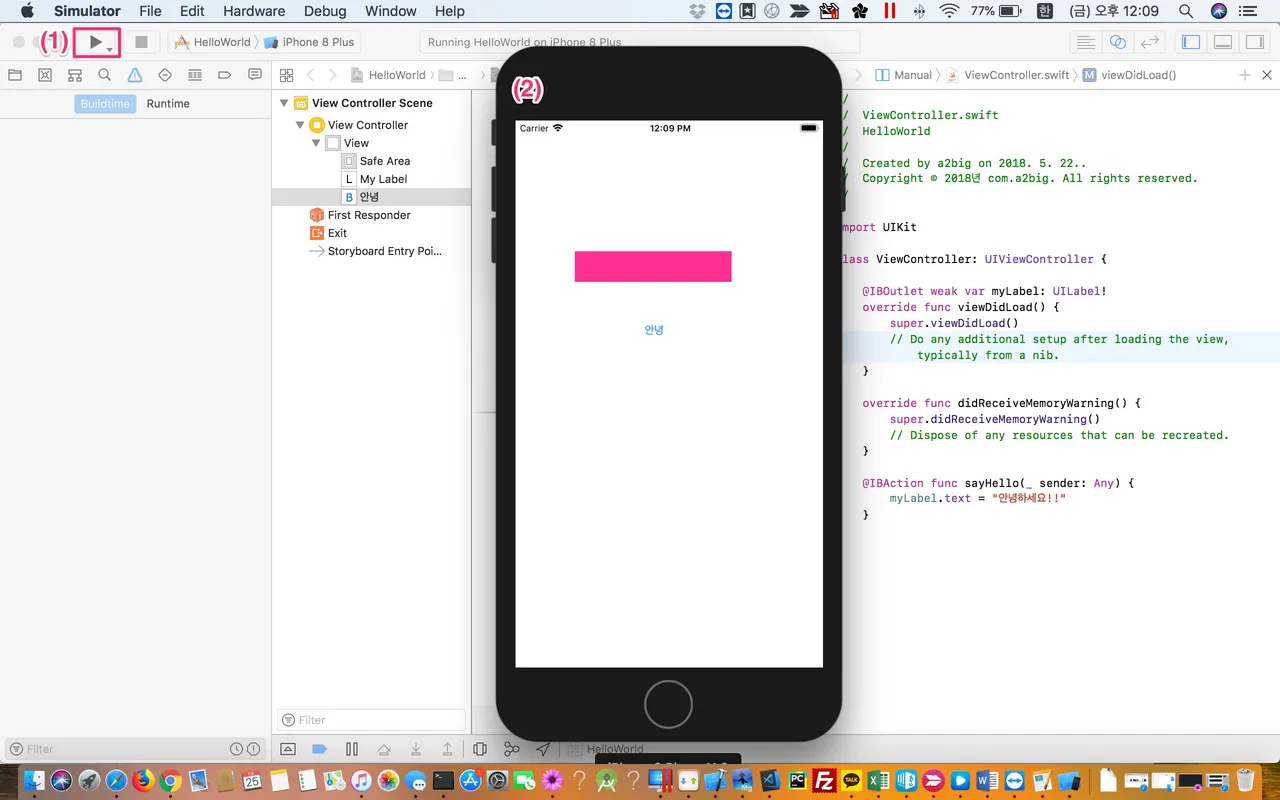
Task: Collapse View Controller Scene disclosure triangle
Action: (284, 103)
